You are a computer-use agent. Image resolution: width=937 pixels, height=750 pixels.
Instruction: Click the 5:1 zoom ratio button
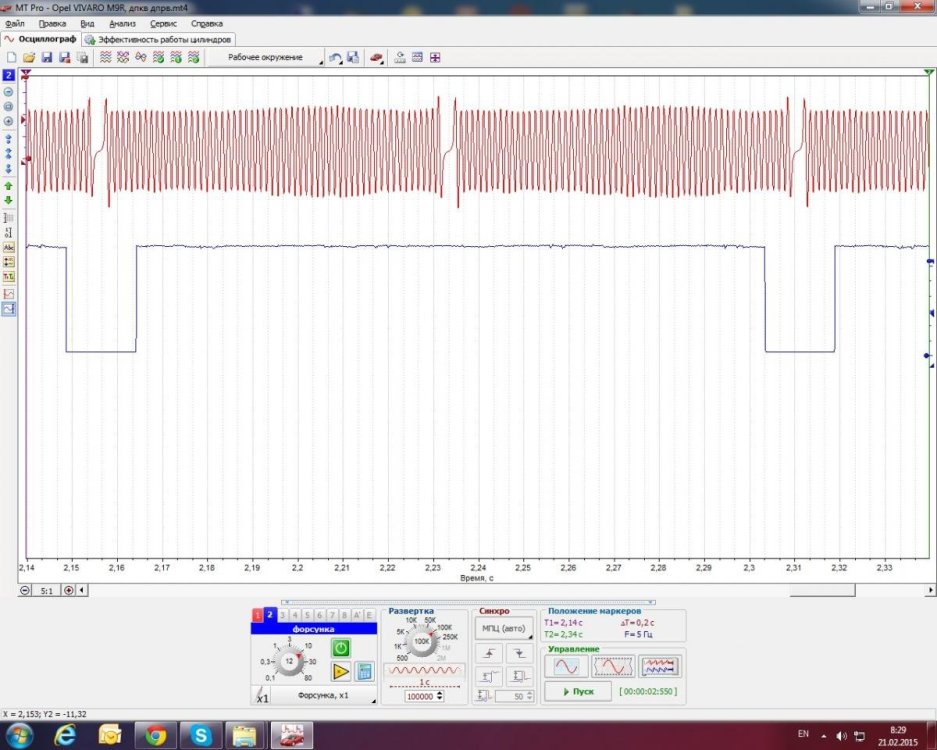click(x=46, y=591)
